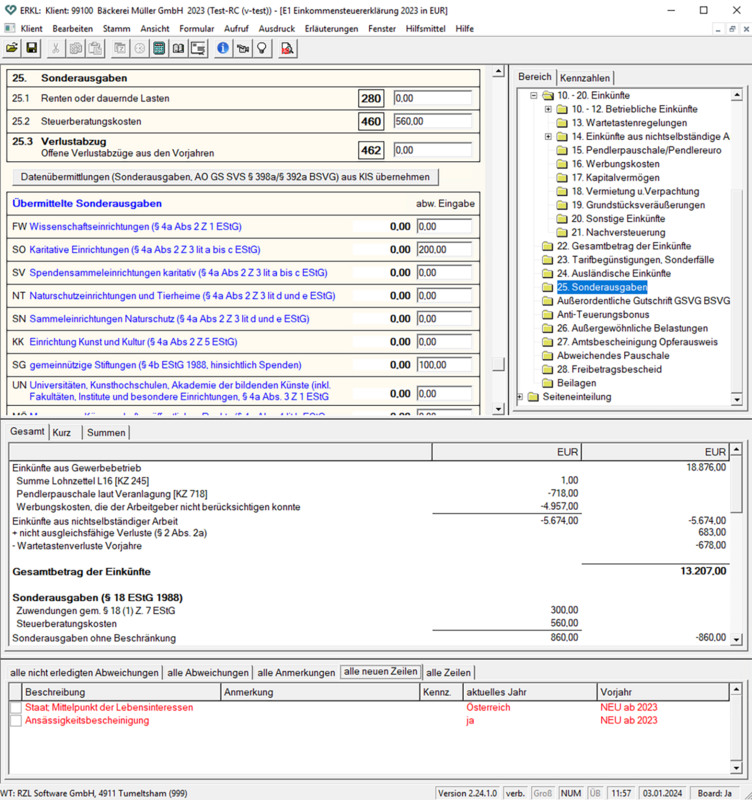This screenshot has width=752, height=800.
Task: Open the 26. Außergewöhnliche Belastungen folder
Action: pos(631,328)
